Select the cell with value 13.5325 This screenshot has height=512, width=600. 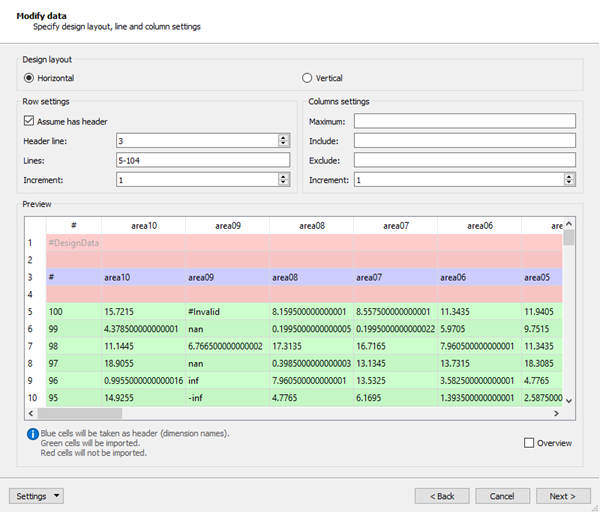click(x=396, y=380)
